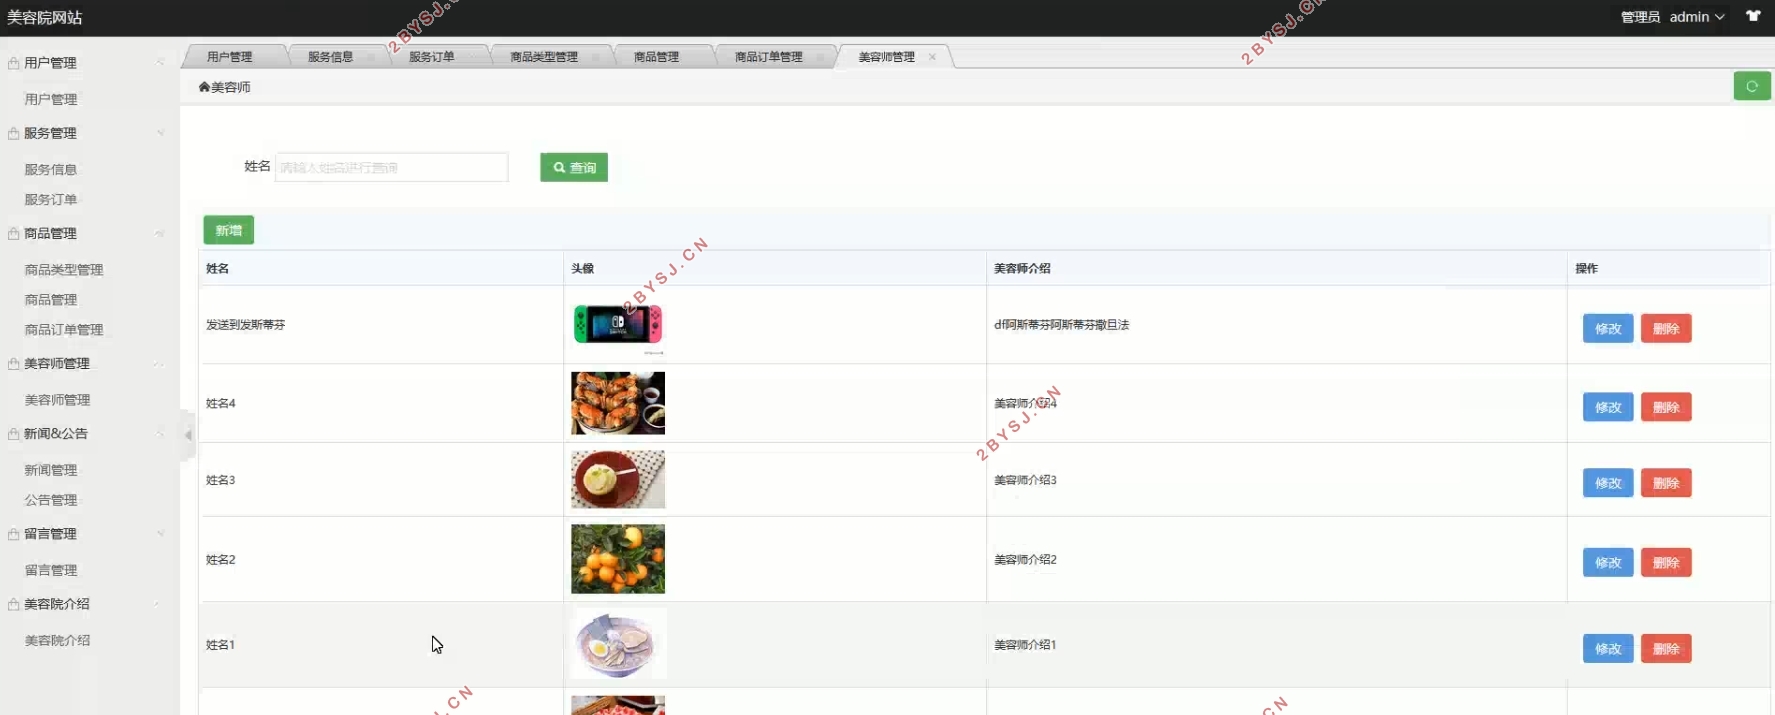Open 商品订单管理 in the sidebar

tap(64, 329)
